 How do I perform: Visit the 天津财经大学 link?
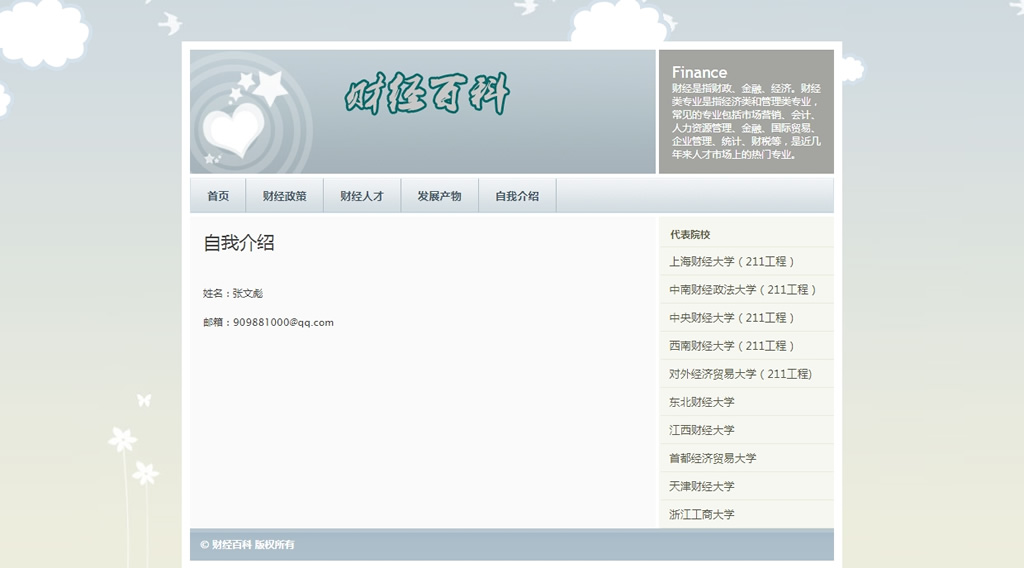(x=702, y=486)
